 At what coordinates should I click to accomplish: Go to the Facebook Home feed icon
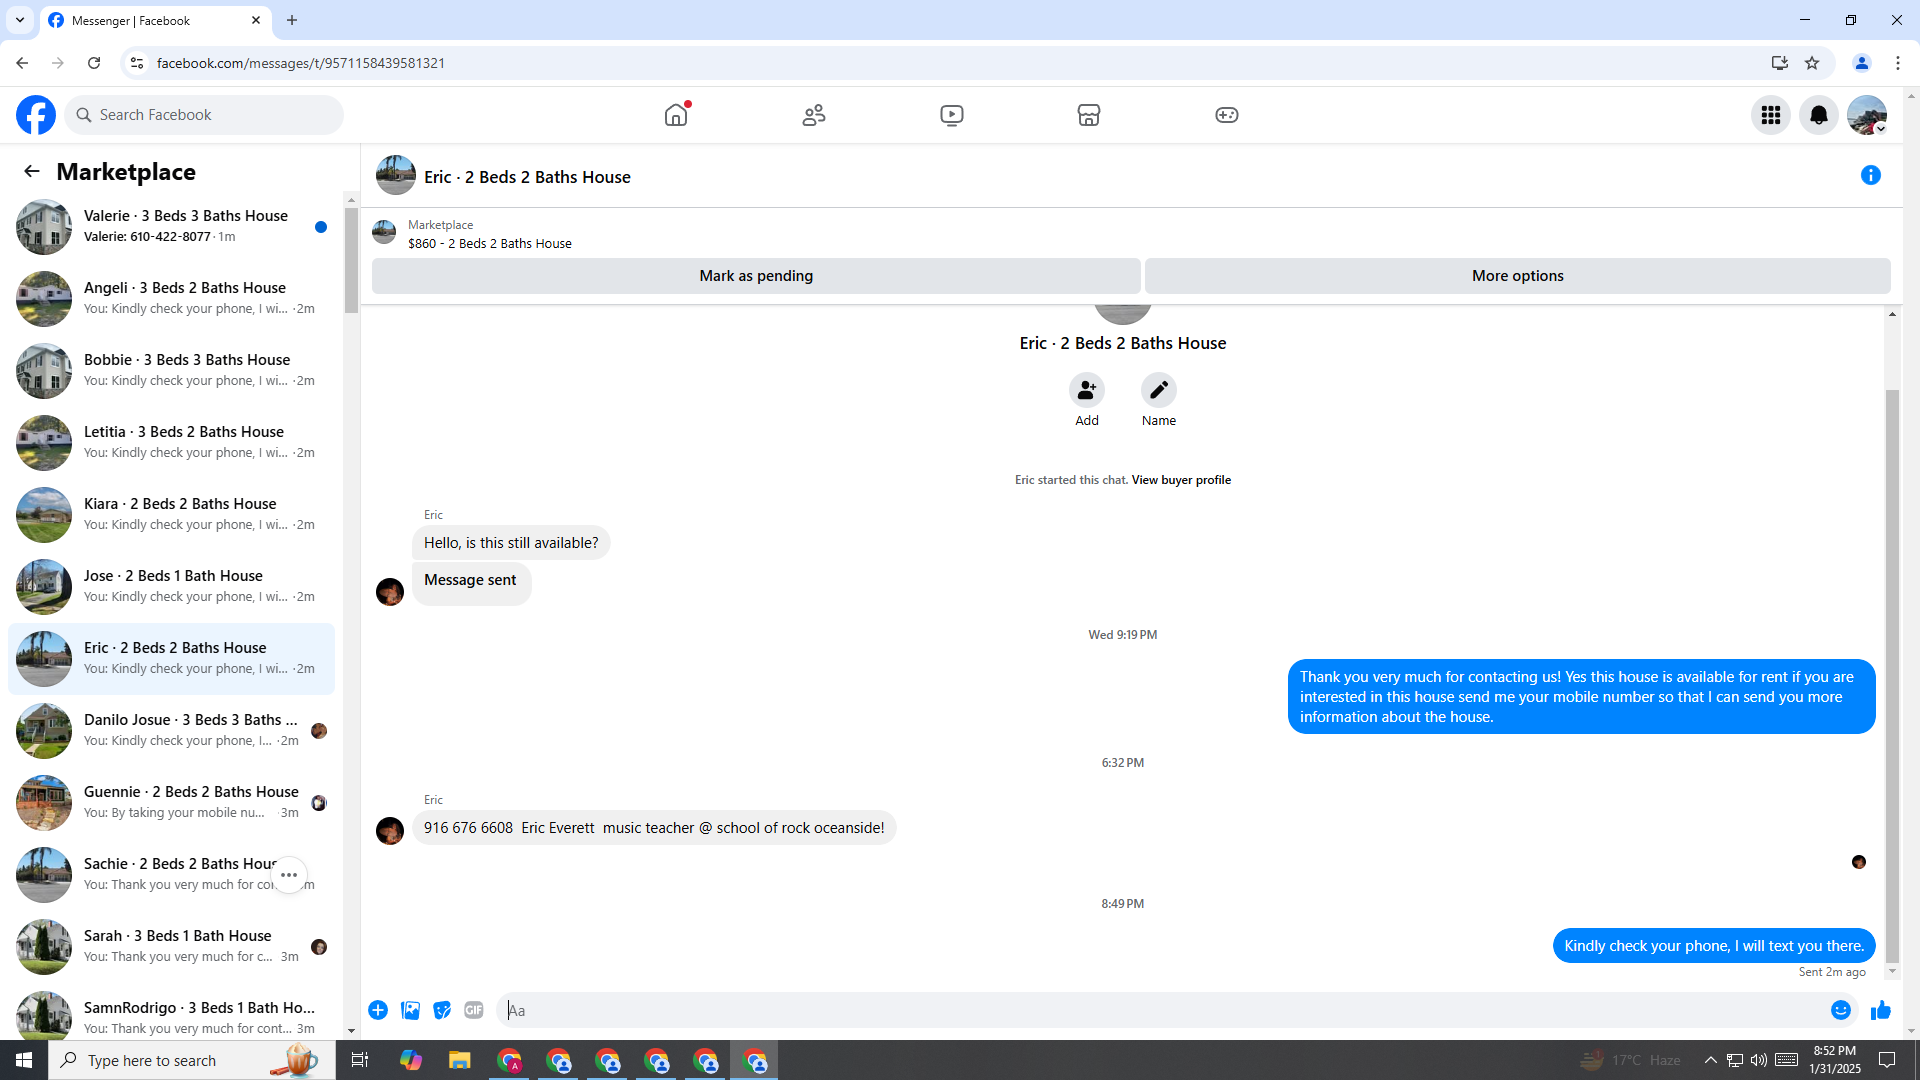point(676,115)
